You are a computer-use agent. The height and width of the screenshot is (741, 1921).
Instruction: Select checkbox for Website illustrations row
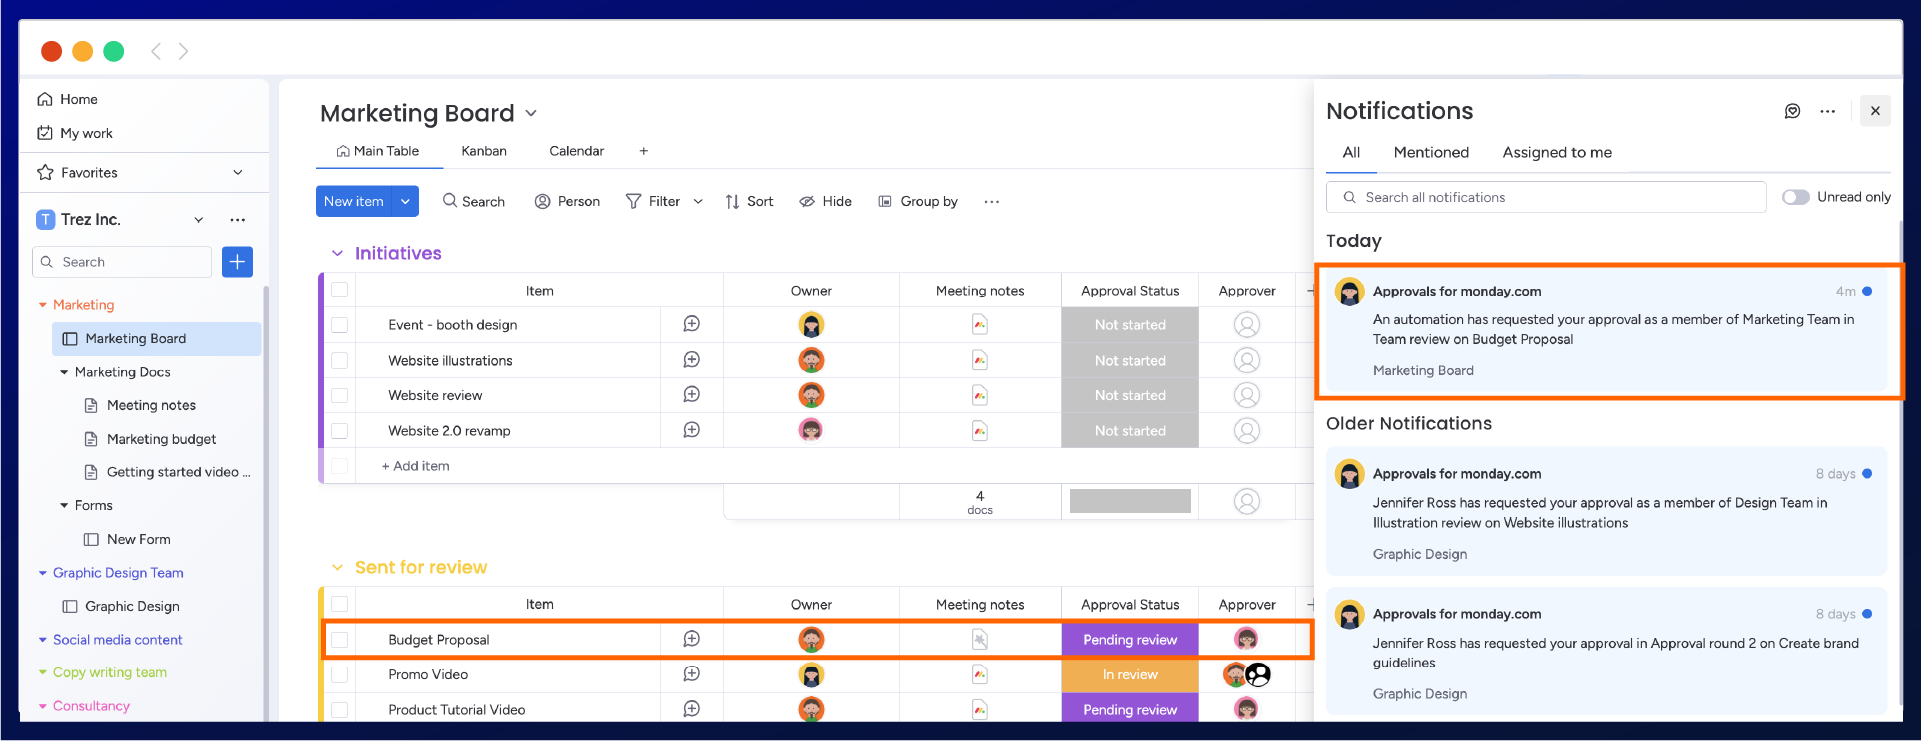click(340, 360)
